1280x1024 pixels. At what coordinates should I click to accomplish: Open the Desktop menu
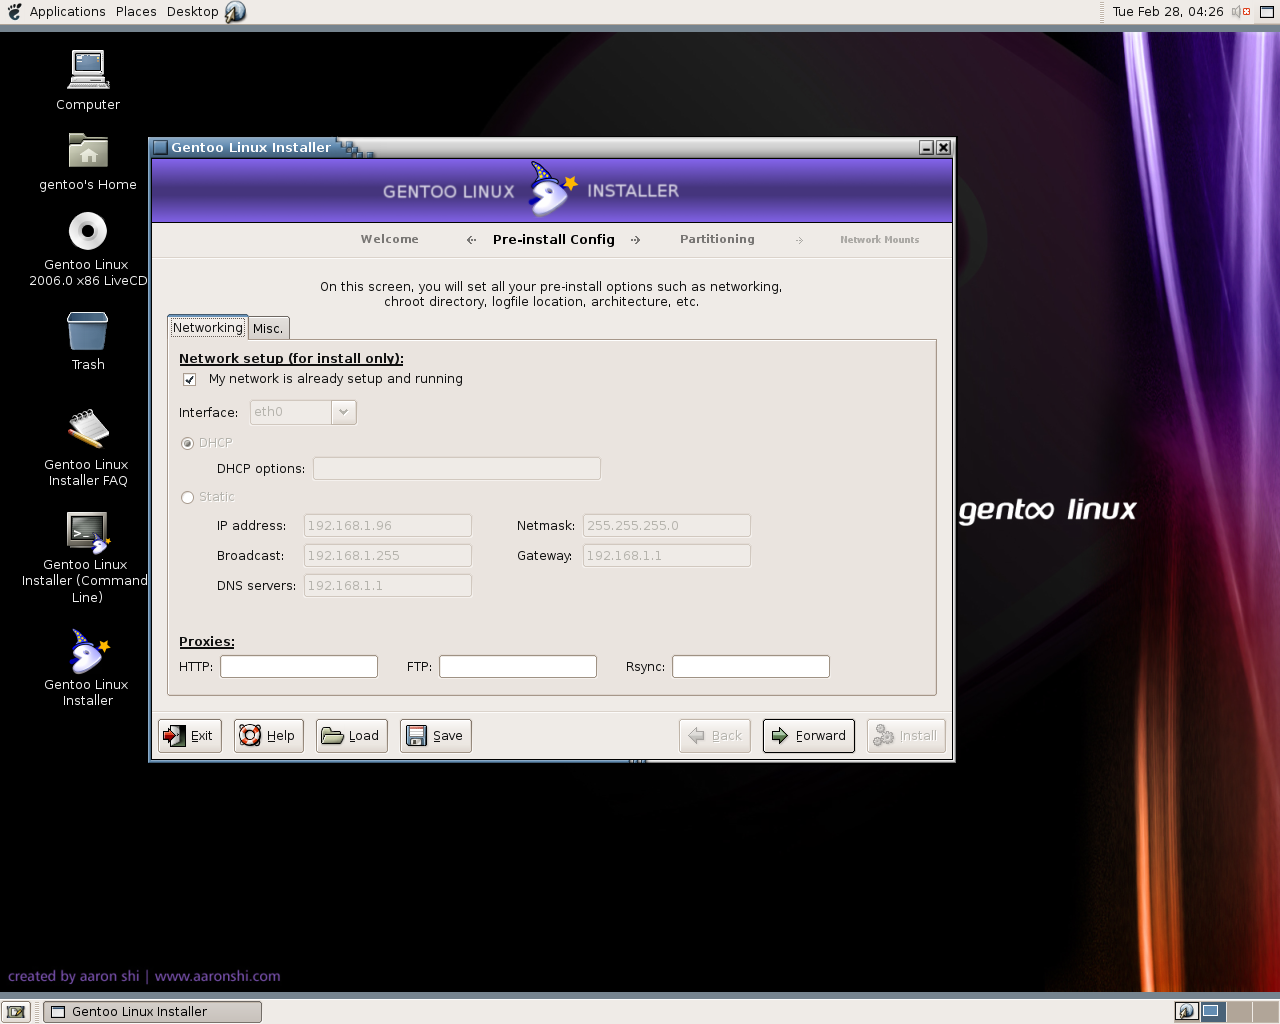tap(192, 12)
